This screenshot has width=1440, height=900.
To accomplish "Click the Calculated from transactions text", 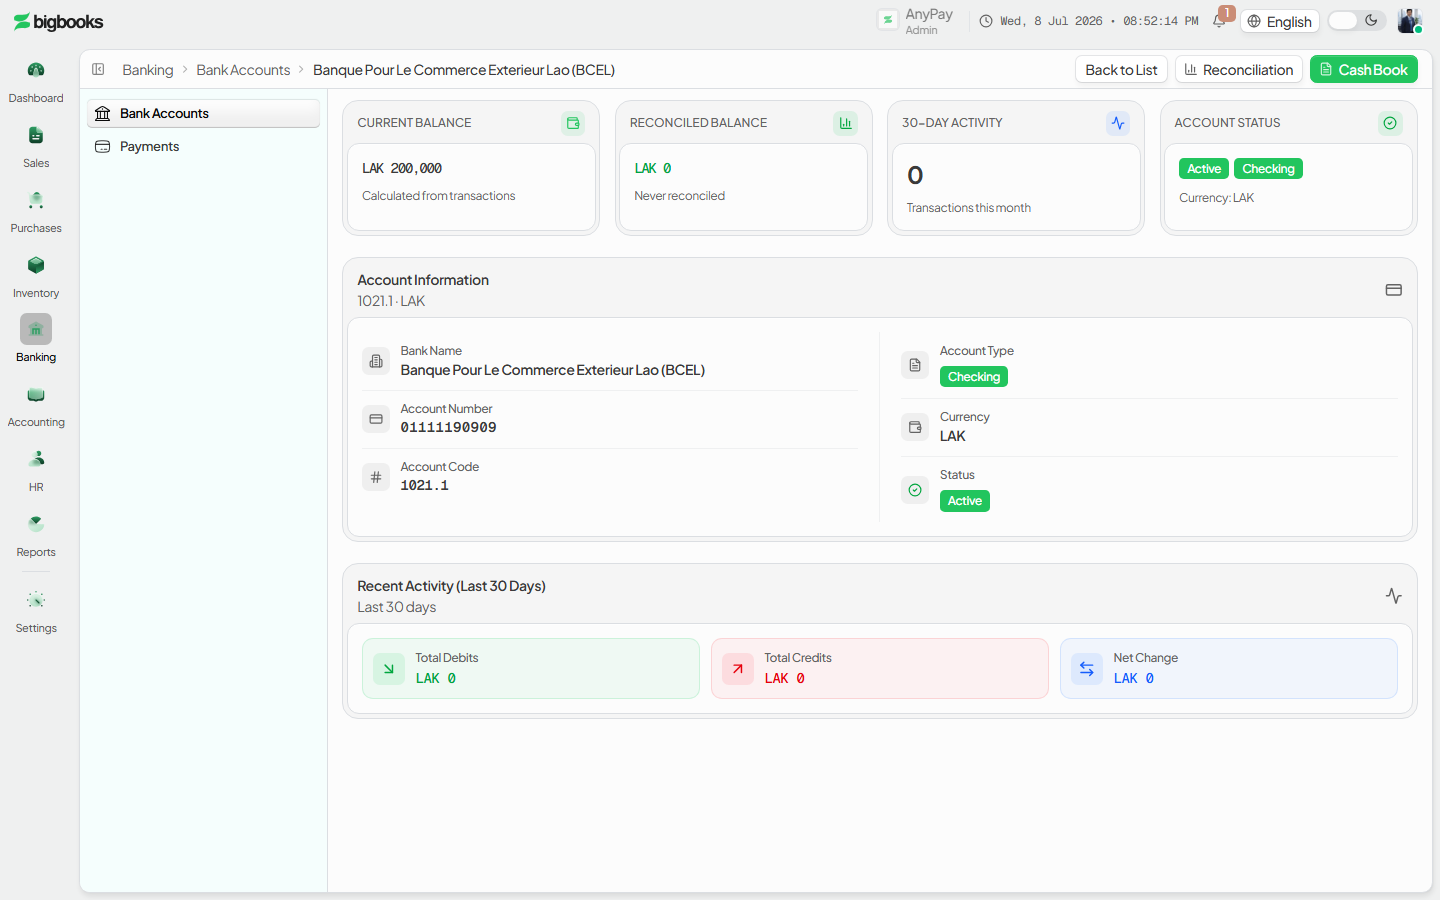I will (438, 196).
